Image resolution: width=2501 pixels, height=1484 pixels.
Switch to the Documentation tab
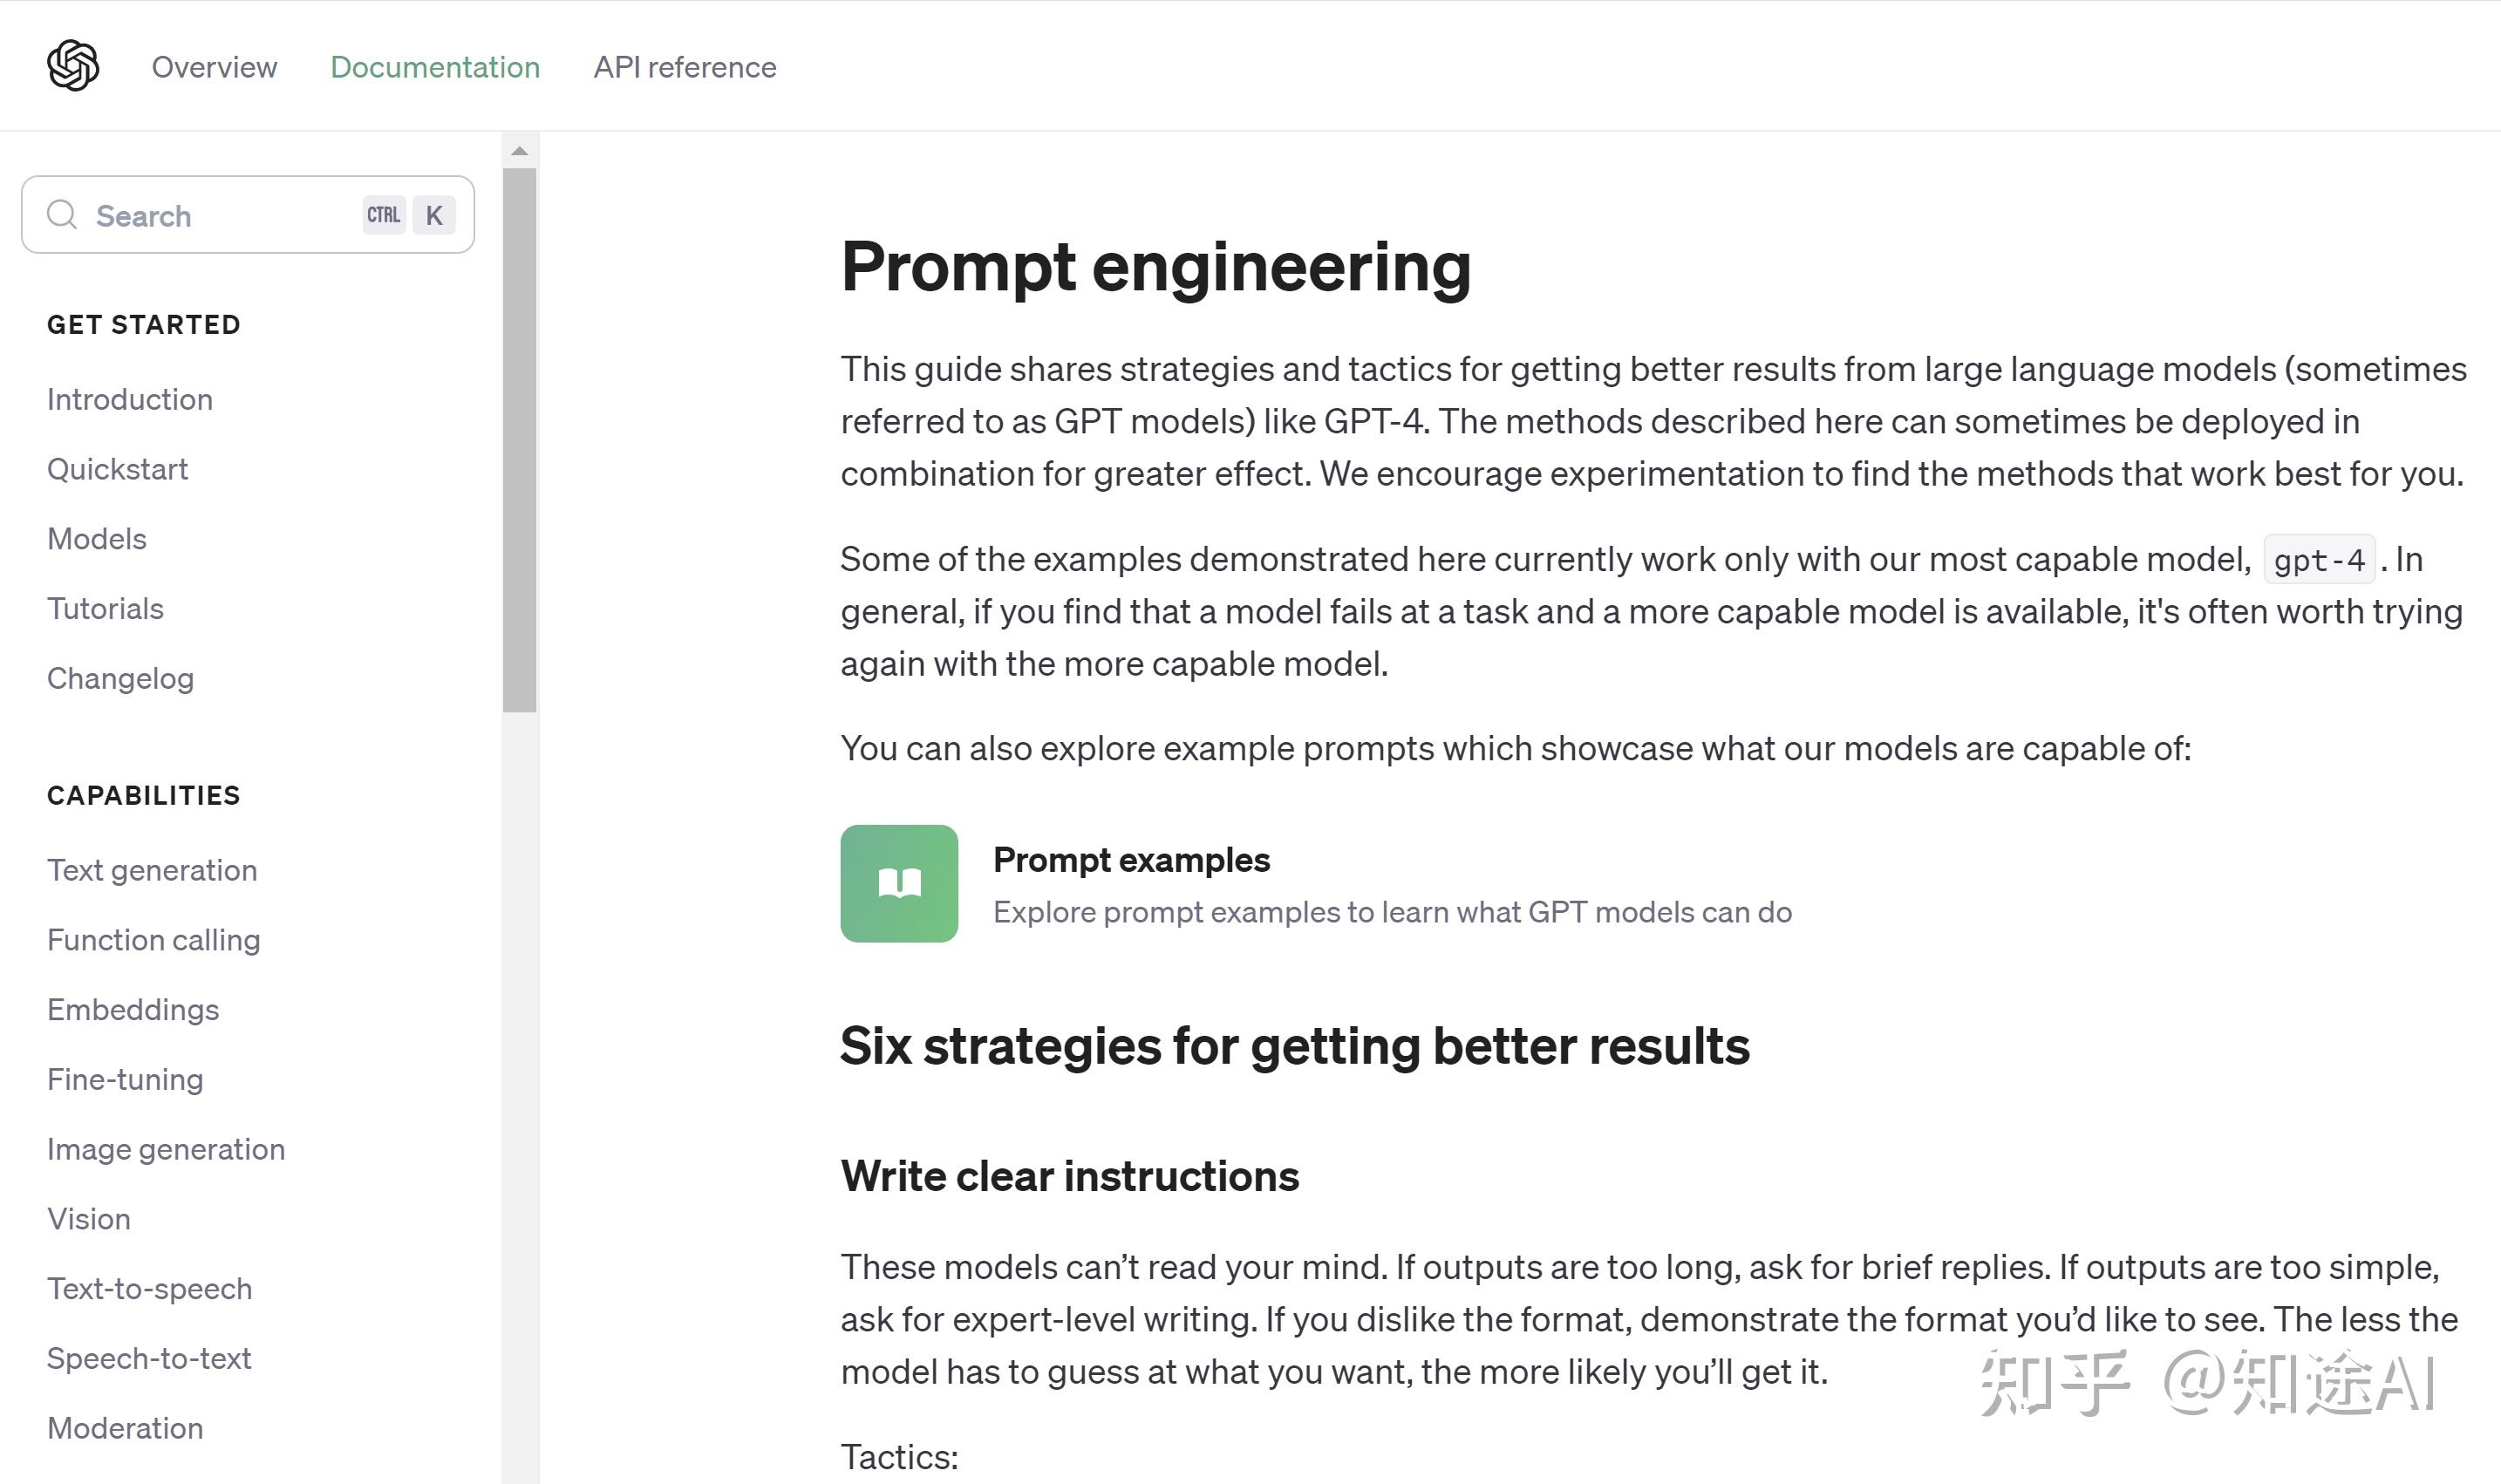[x=435, y=67]
